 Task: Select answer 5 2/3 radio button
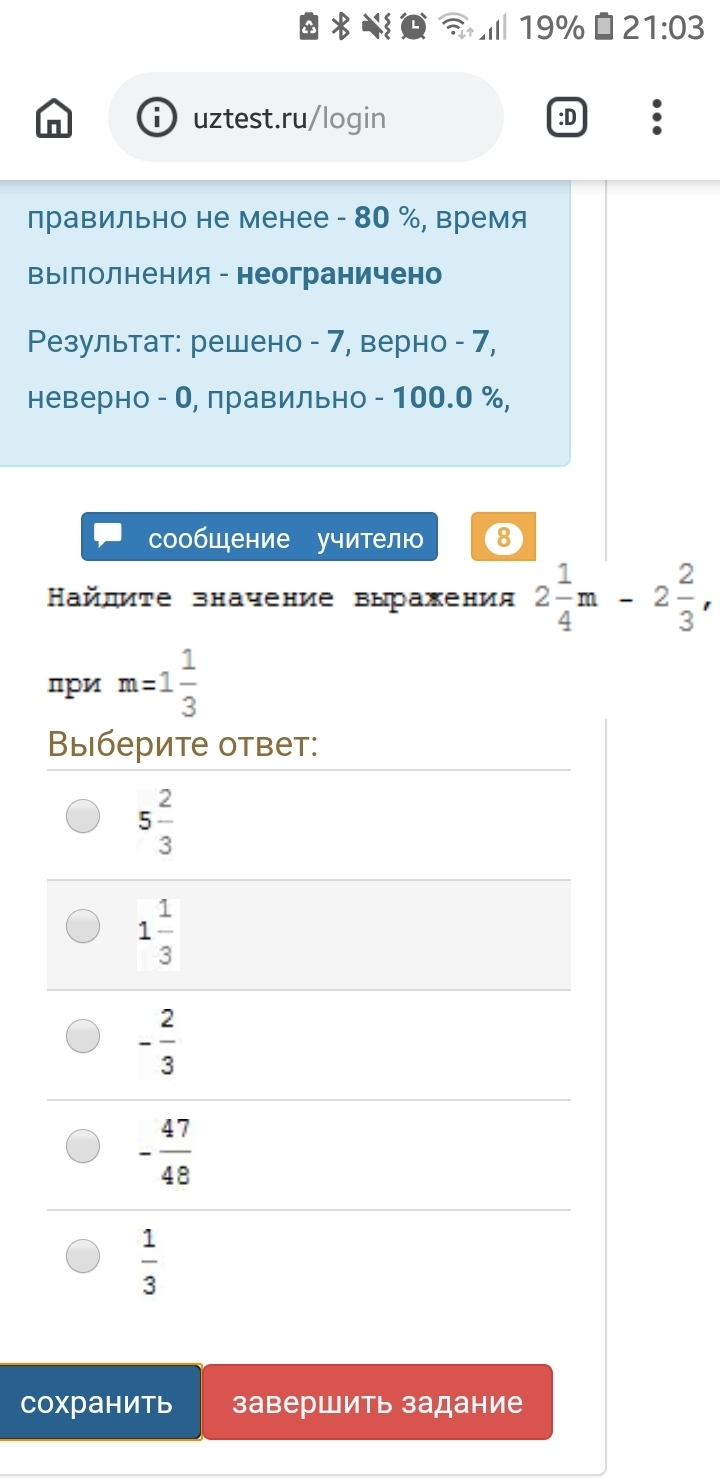(83, 816)
